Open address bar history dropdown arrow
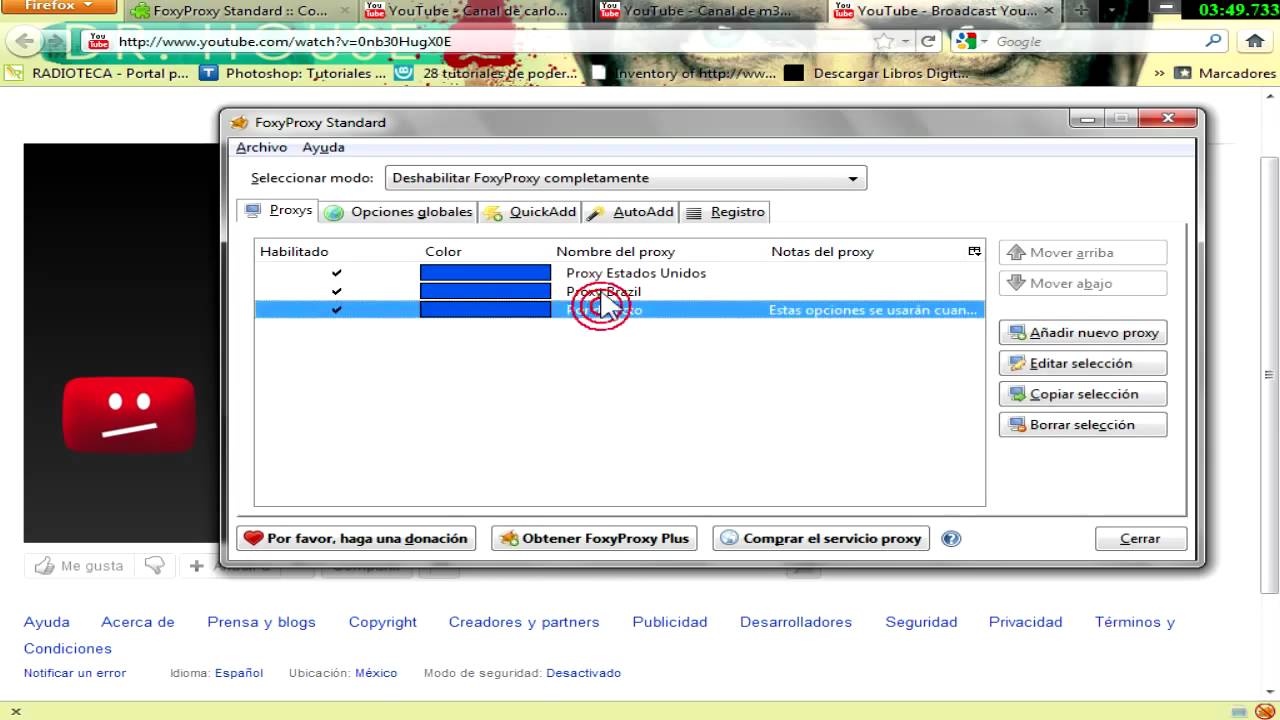Screen dimensions: 1280x720 click(906, 42)
